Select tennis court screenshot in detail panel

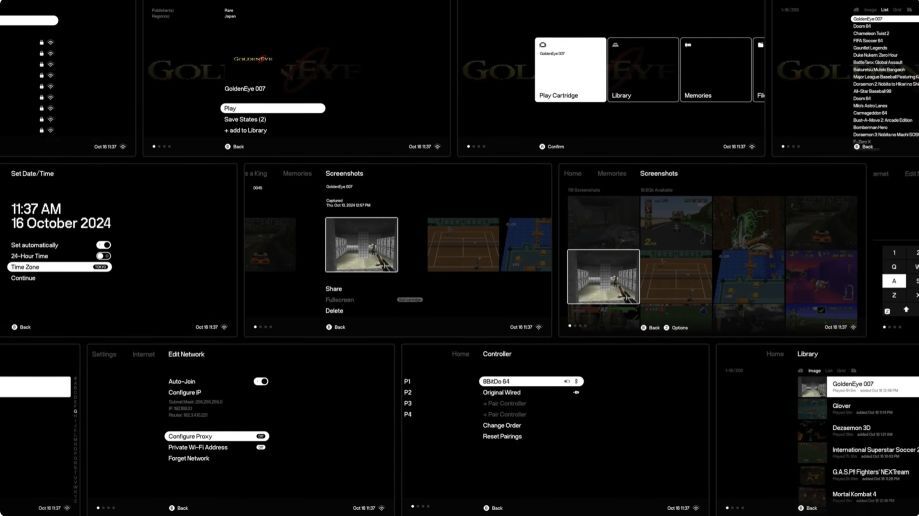(x=463, y=245)
